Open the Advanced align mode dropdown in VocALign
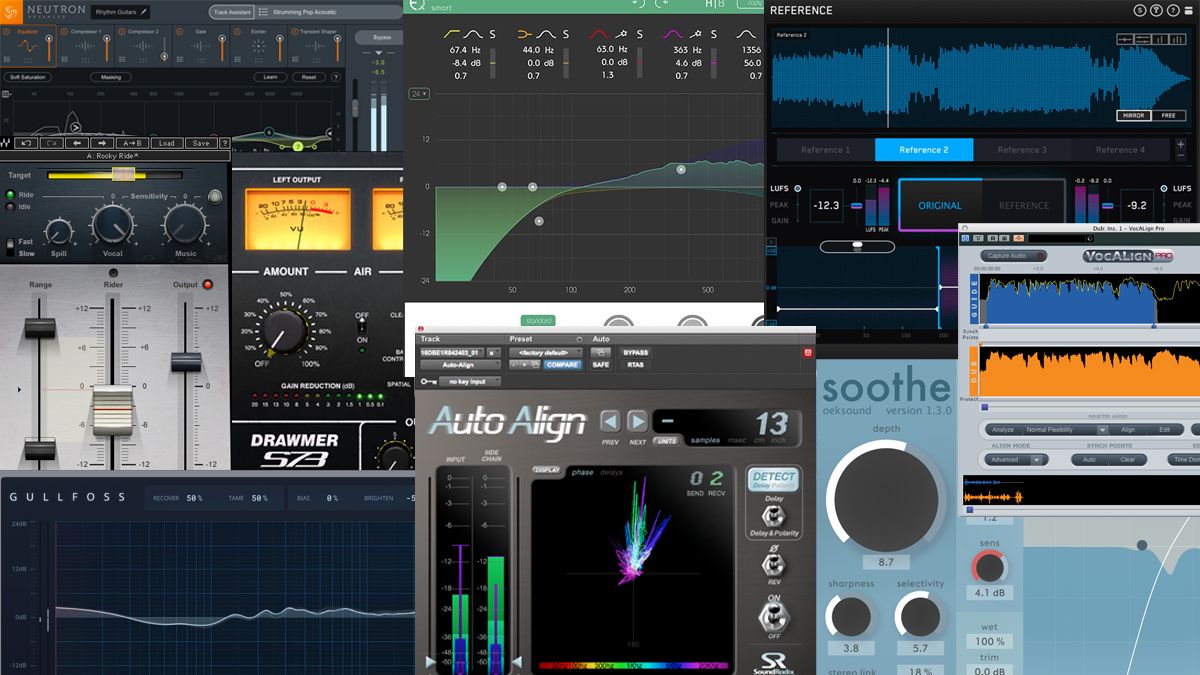 coord(1016,460)
